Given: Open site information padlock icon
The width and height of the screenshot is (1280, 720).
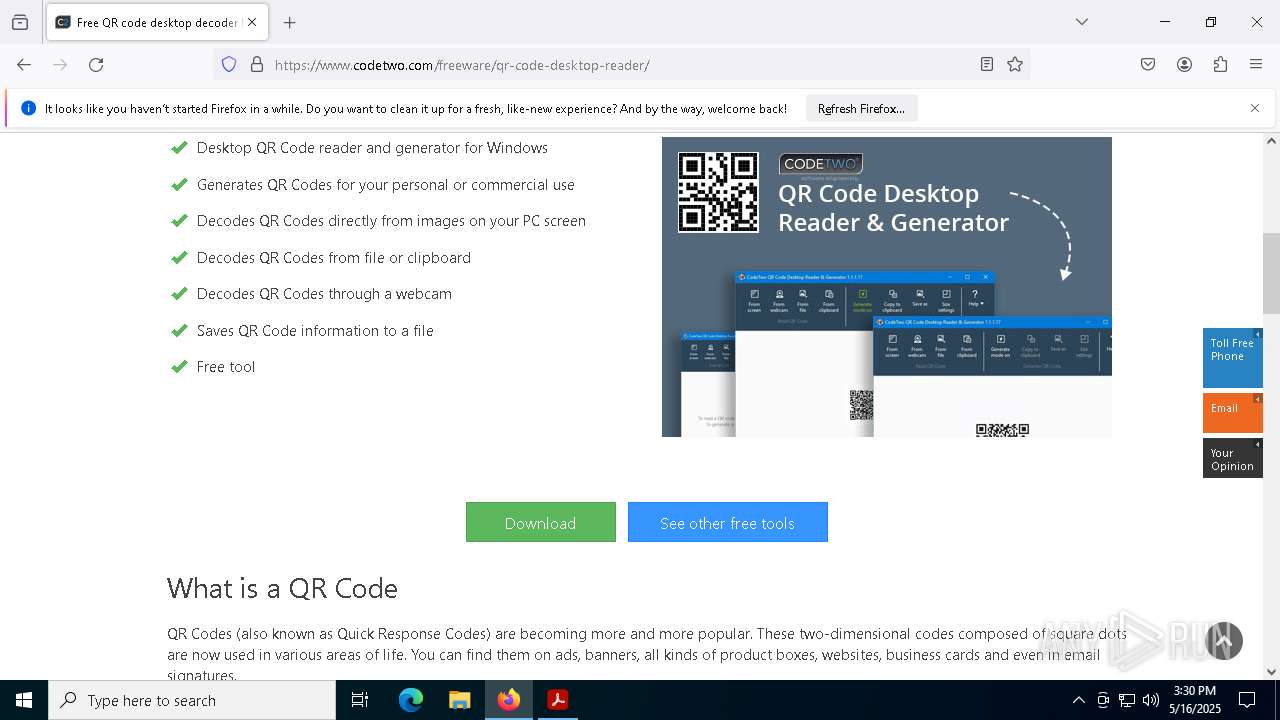Looking at the screenshot, I should coord(257,65).
